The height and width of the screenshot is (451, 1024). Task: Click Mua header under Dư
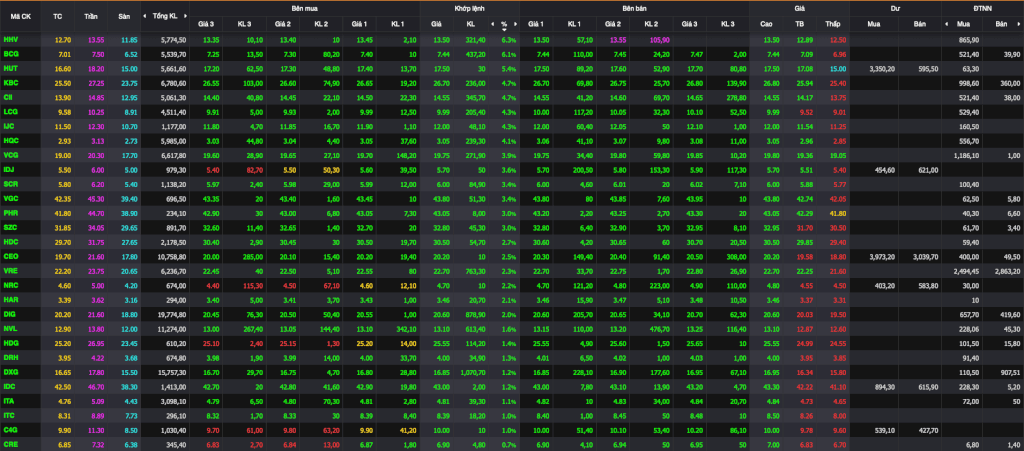click(872, 24)
